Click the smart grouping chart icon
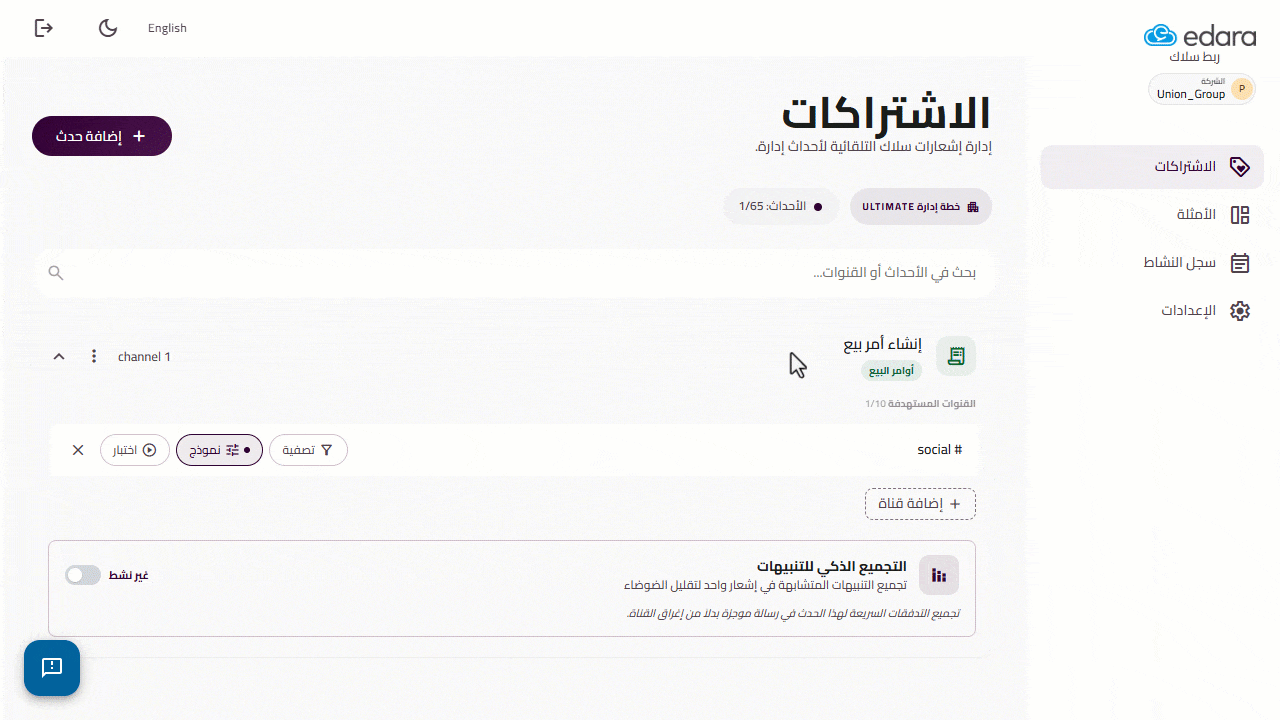1280x720 pixels. coord(939,575)
